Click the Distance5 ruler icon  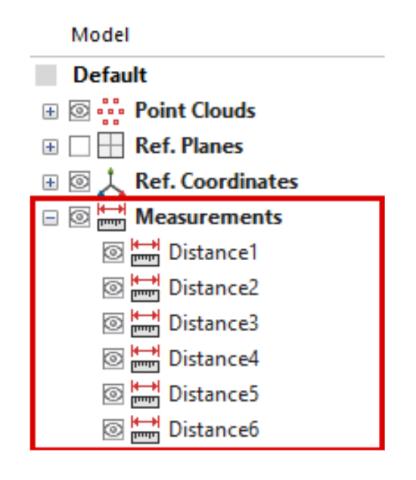[x=145, y=394]
